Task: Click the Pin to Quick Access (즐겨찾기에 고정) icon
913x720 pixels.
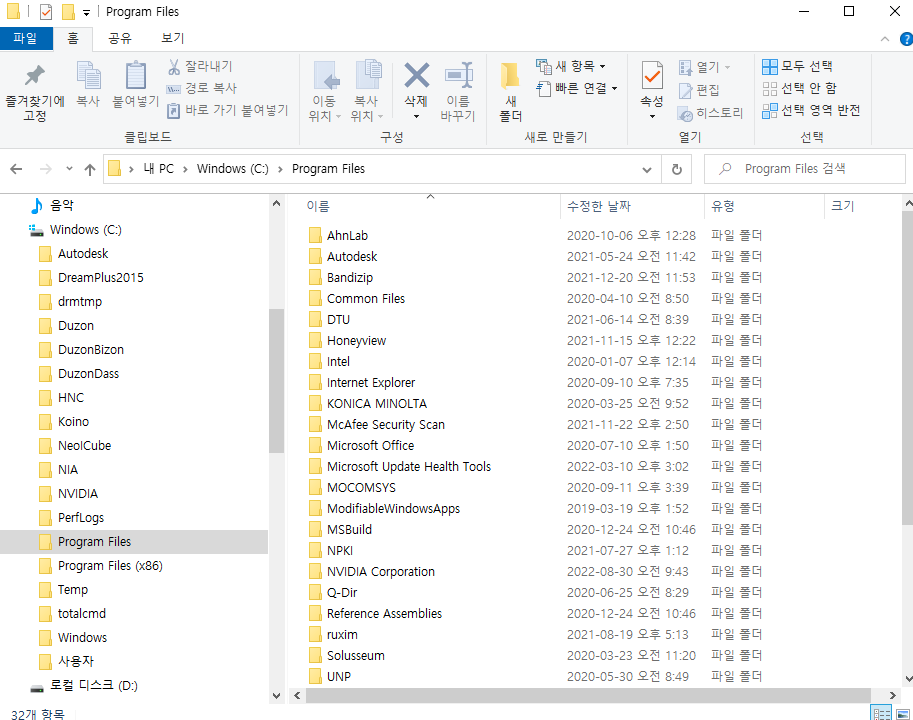Action: point(34,76)
